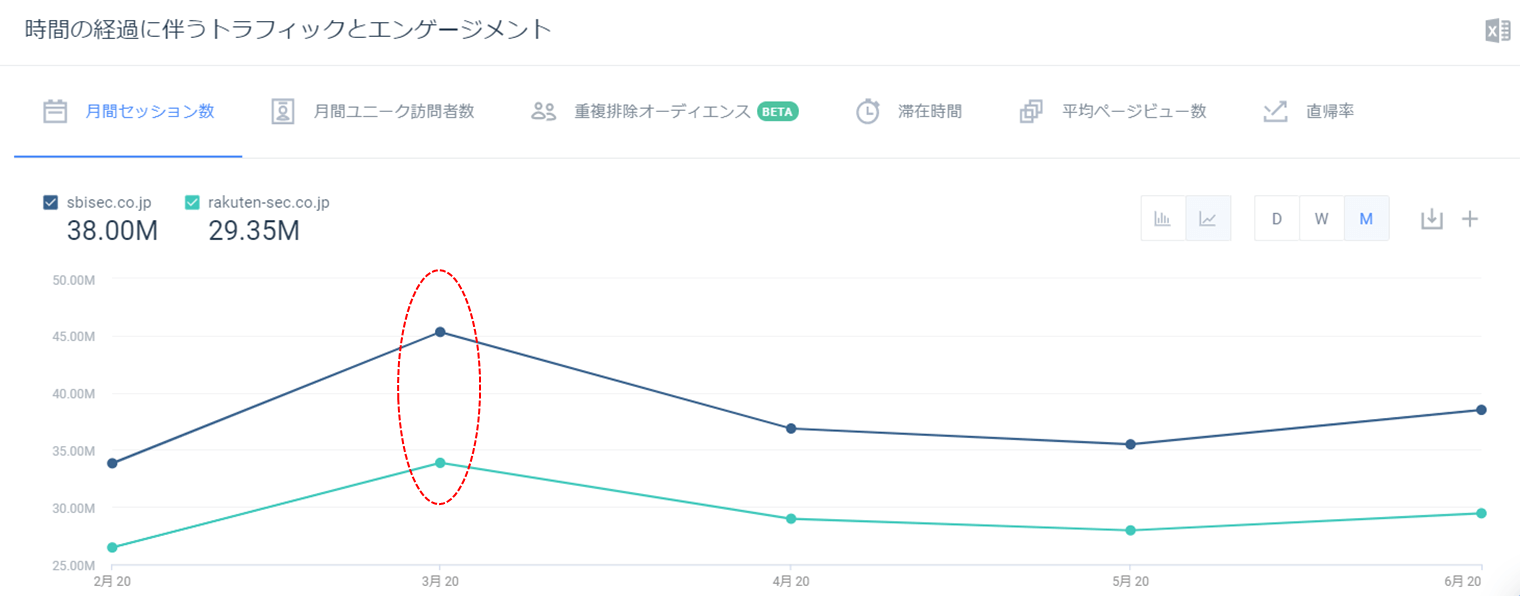Click the 直帰率 bounce rate arrow icon
This screenshot has height=596, width=1520.
click(x=1275, y=111)
